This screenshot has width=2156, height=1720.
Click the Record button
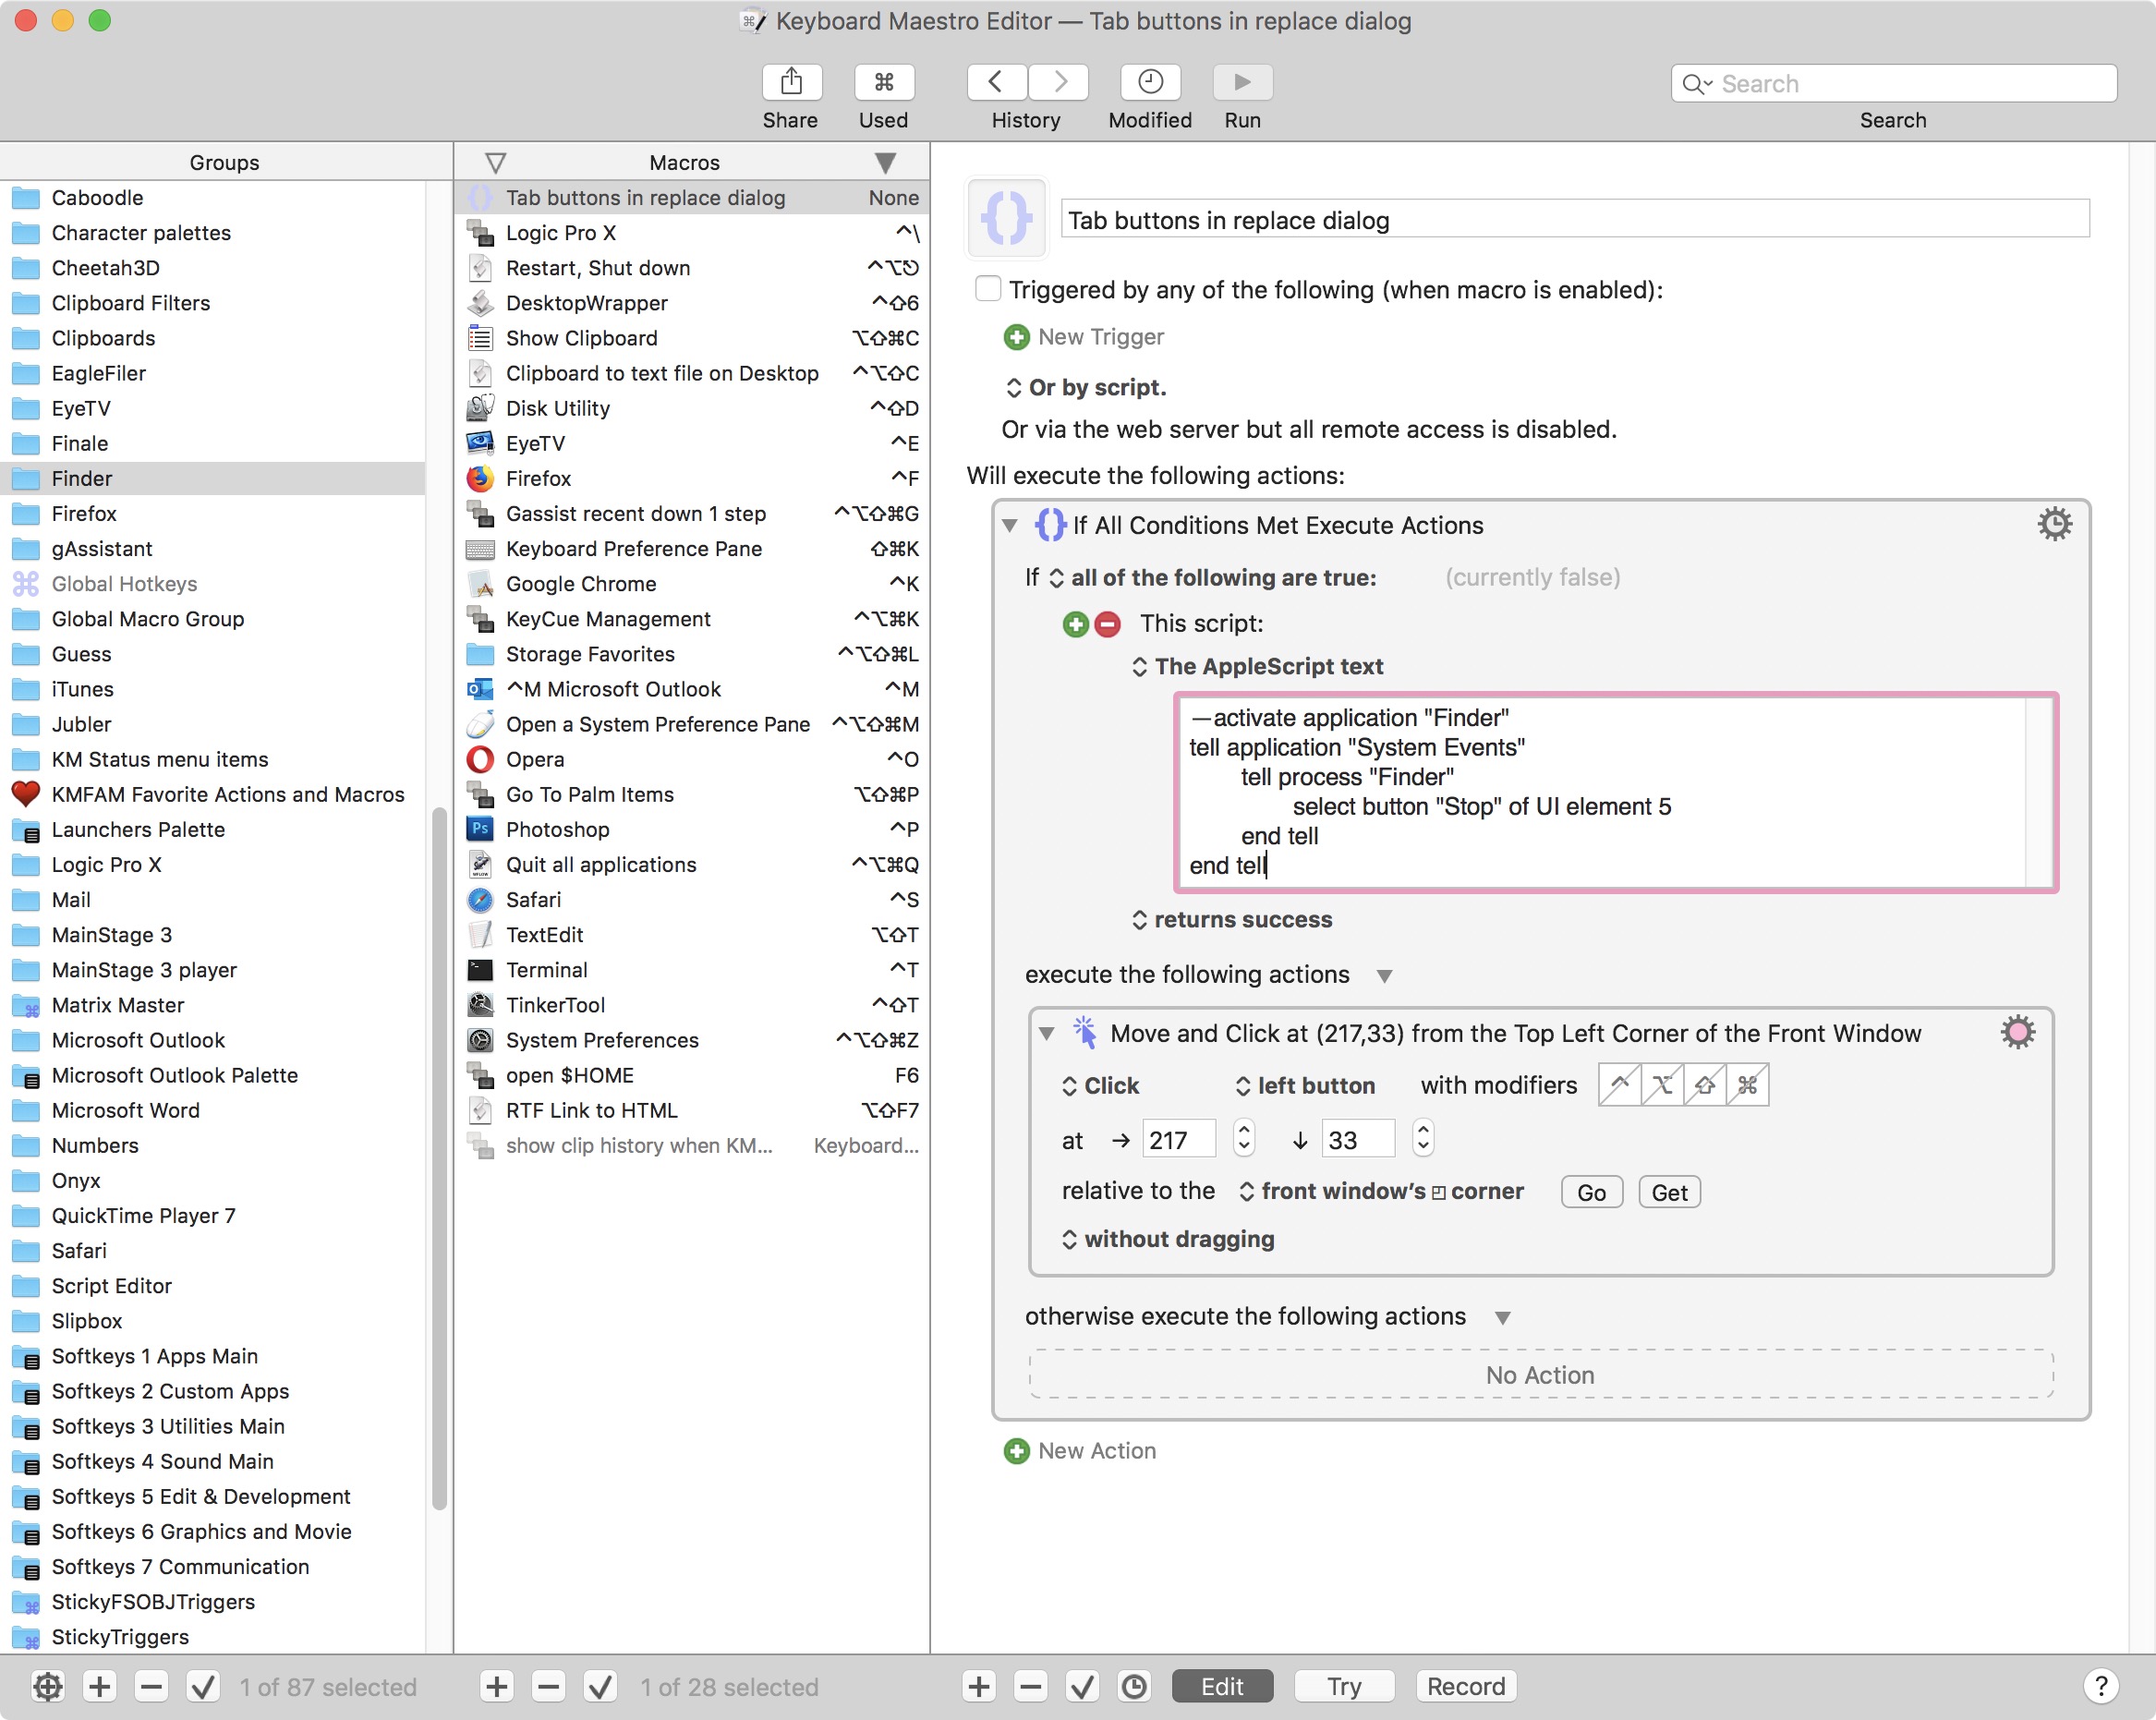point(1465,1687)
